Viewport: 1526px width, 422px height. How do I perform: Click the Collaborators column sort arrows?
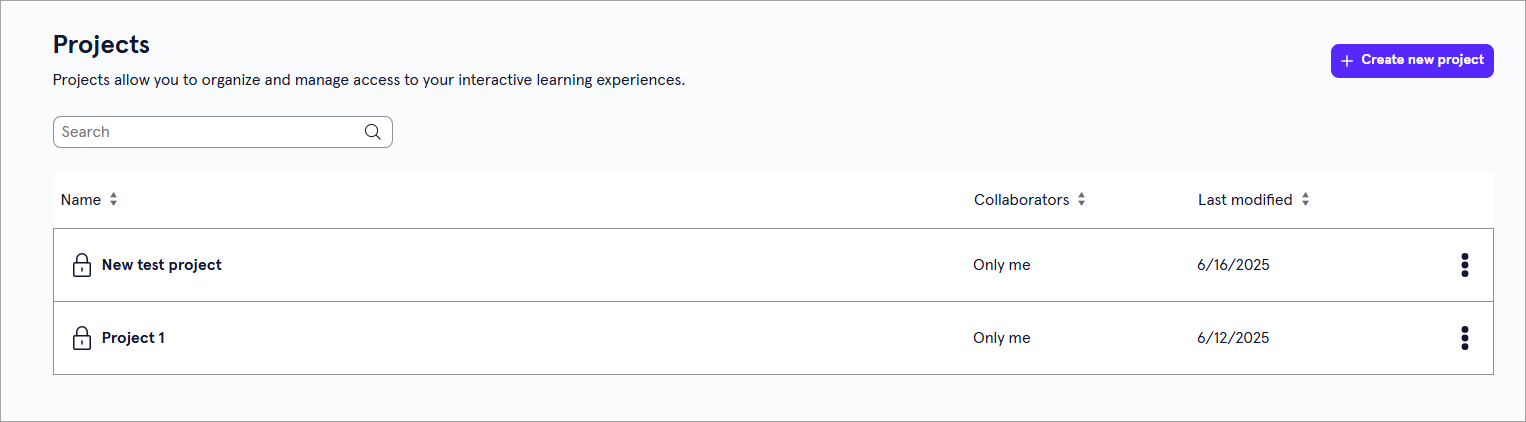click(1081, 200)
